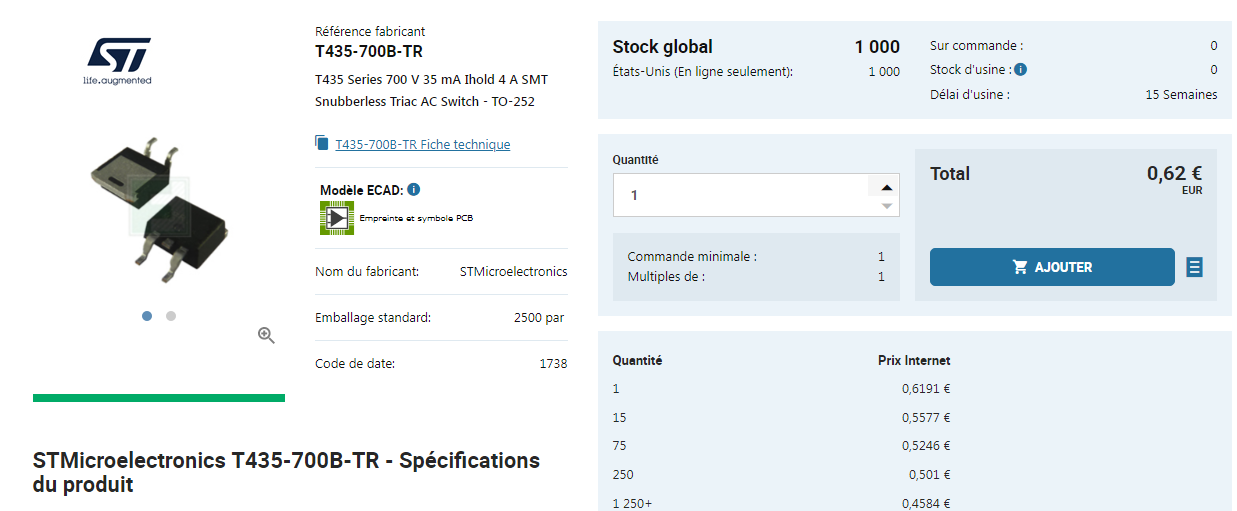Click the AJOUTER add-to-cart button
The width and height of the screenshot is (1237, 511).
click(x=1052, y=267)
